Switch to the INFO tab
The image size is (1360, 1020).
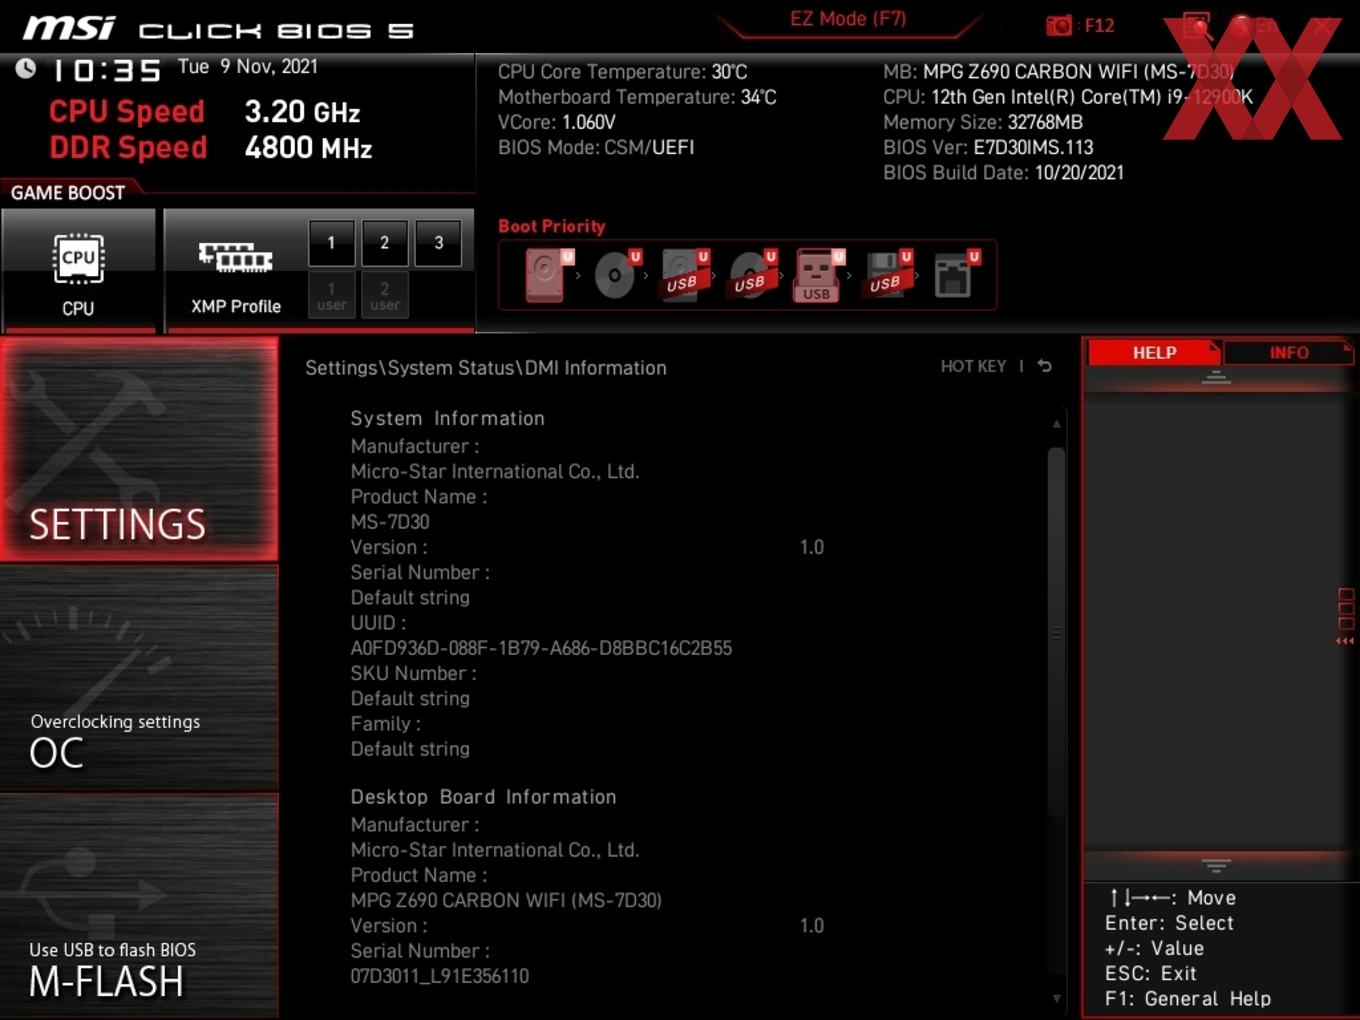point(1288,353)
